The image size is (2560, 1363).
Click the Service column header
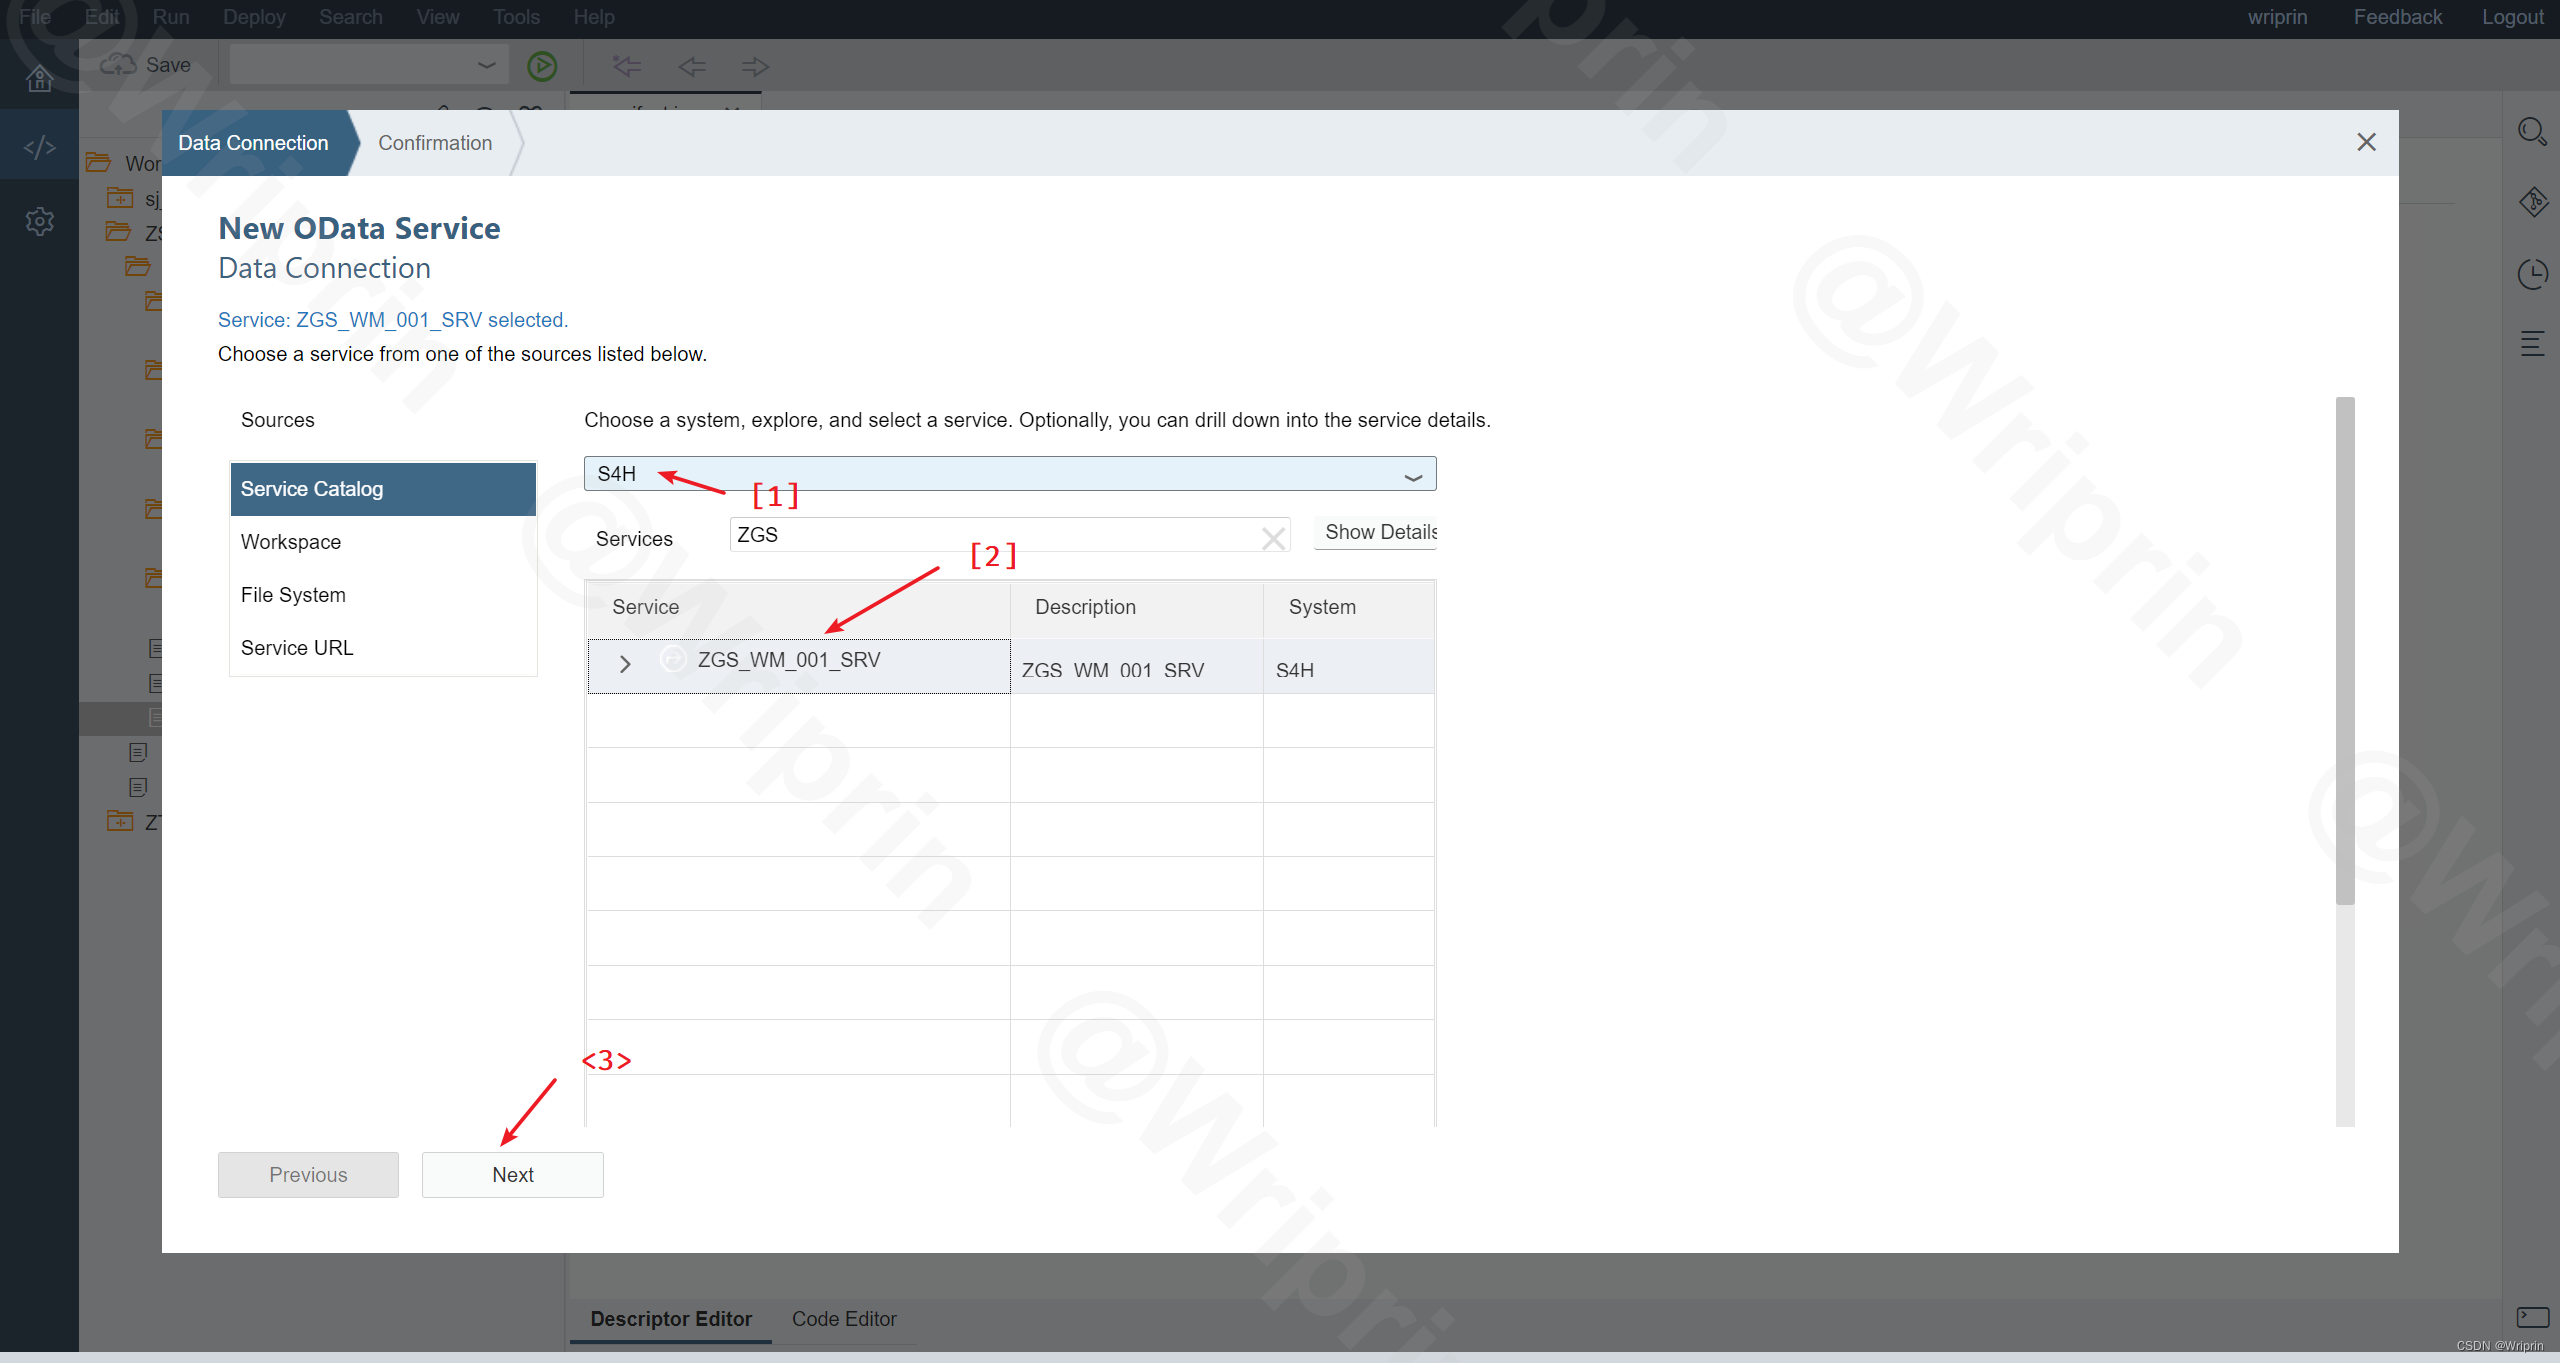pyautogui.click(x=798, y=607)
